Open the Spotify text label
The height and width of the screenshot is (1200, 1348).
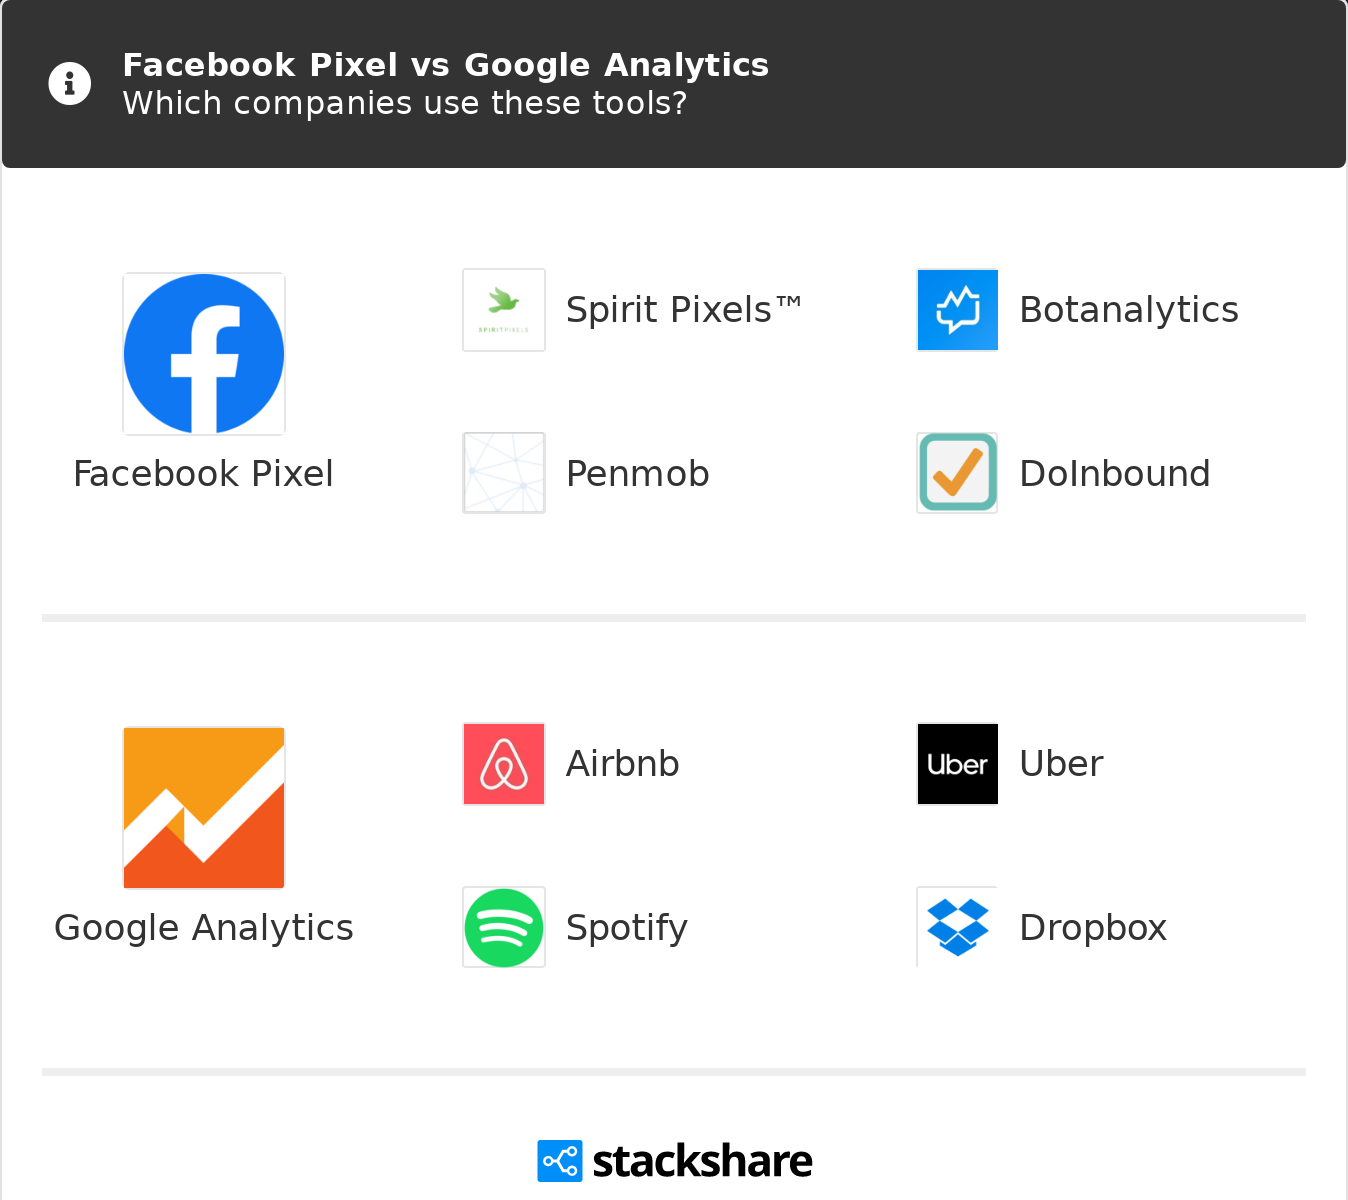coord(627,928)
